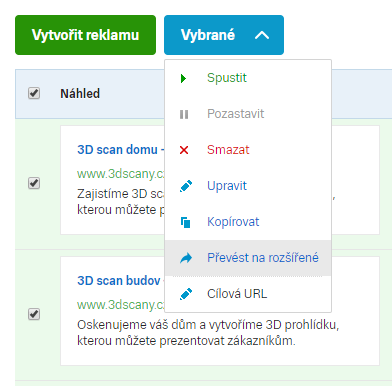Click the green play icon beside Spustit
The width and height of the screenshot is (392, 386).
point(183,78)
